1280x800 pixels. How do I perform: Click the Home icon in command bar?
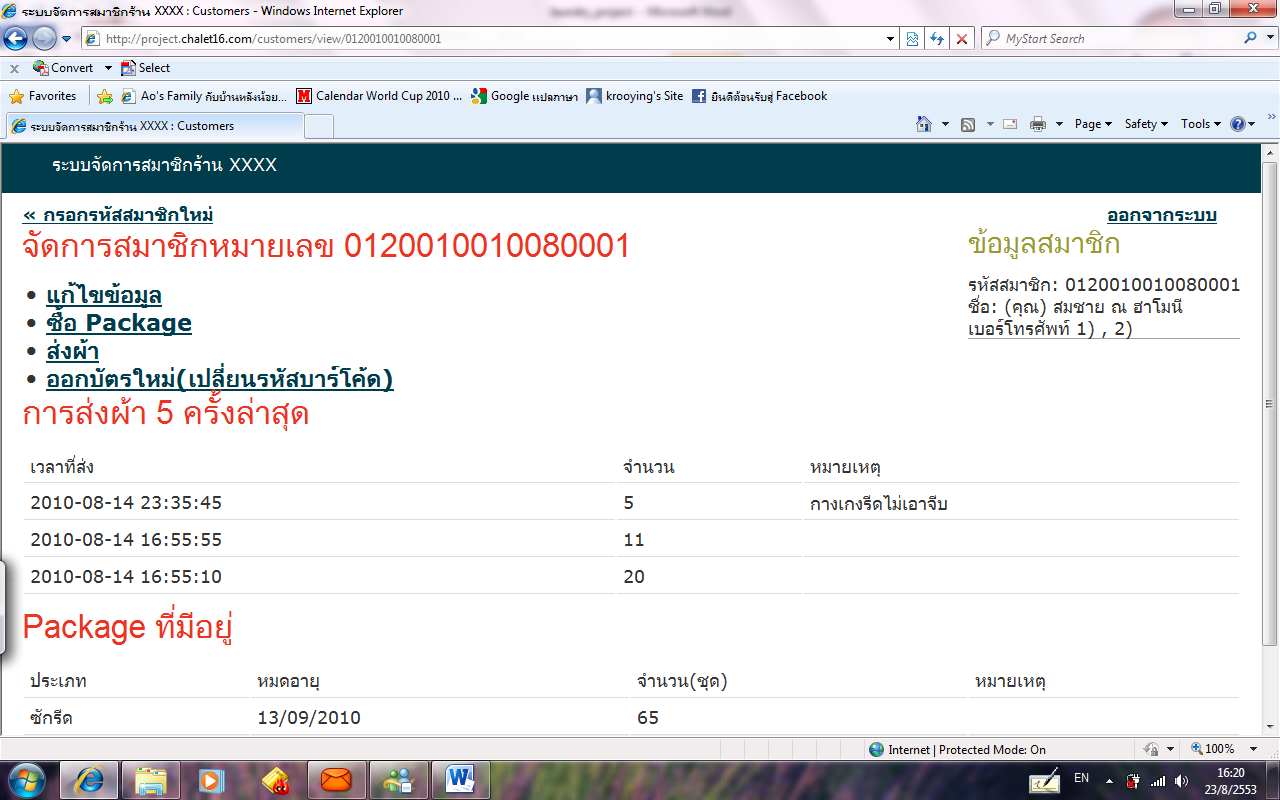[925, 124]
